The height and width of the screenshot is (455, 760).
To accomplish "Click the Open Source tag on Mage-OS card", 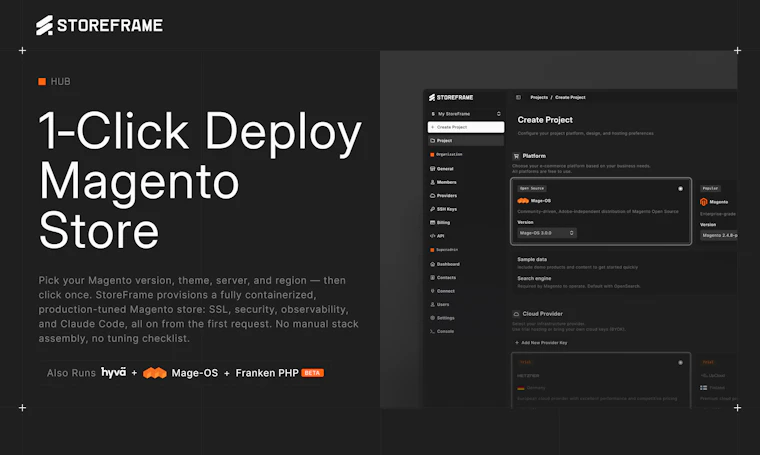I will 532,188.
